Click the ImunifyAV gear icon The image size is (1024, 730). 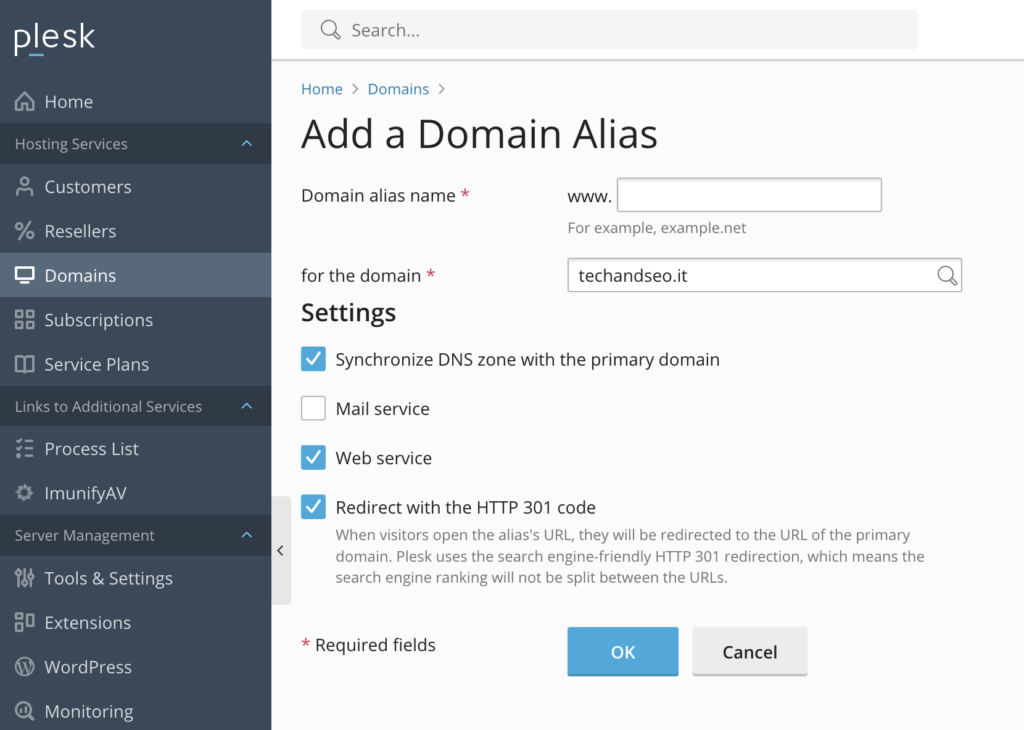pyautogui.click(x=25, y=493)
